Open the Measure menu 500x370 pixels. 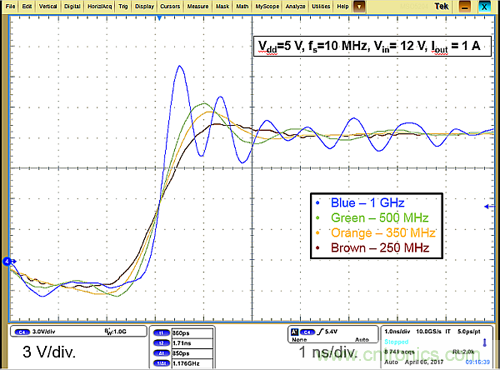tap(198, 6)
